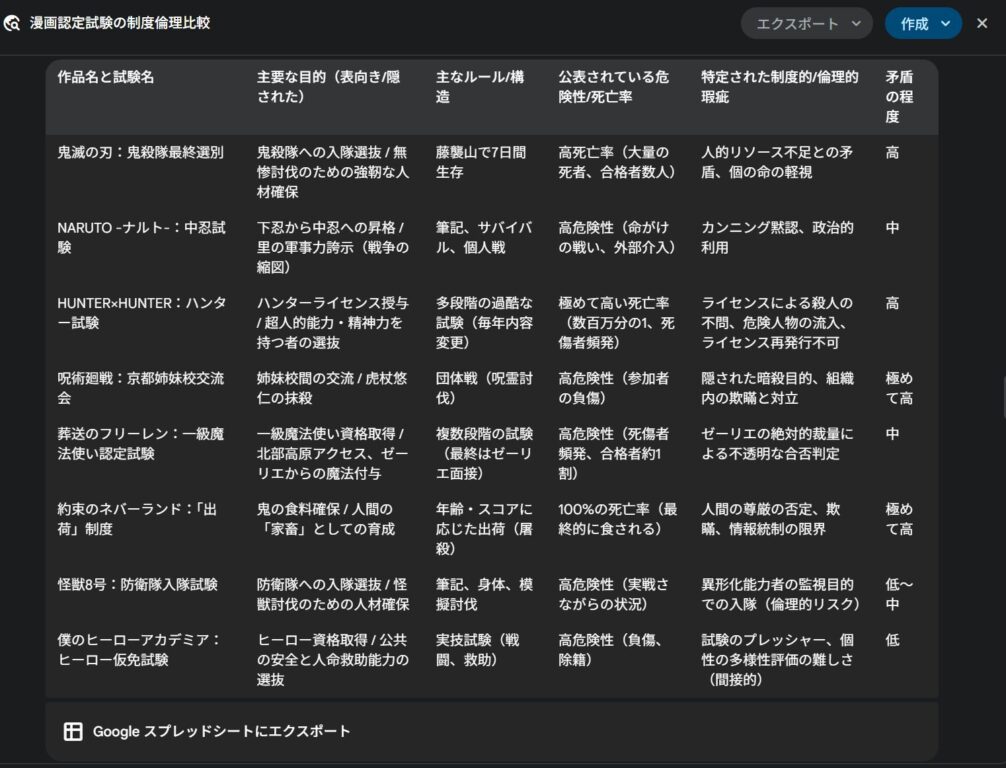Open the エクスポート dropdown
The image size is (1006, 768).
click(806, 24)
